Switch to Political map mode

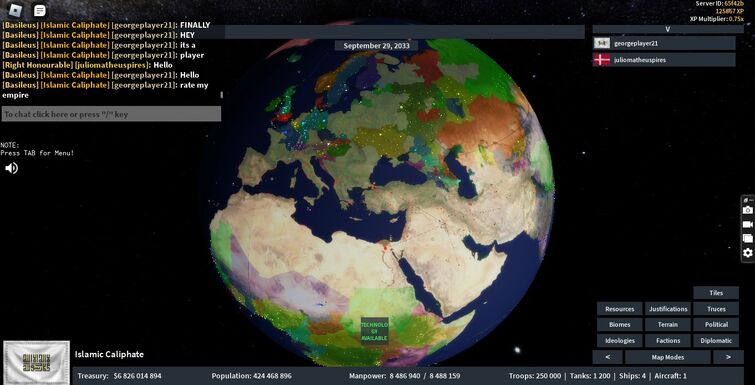[716, 324]
